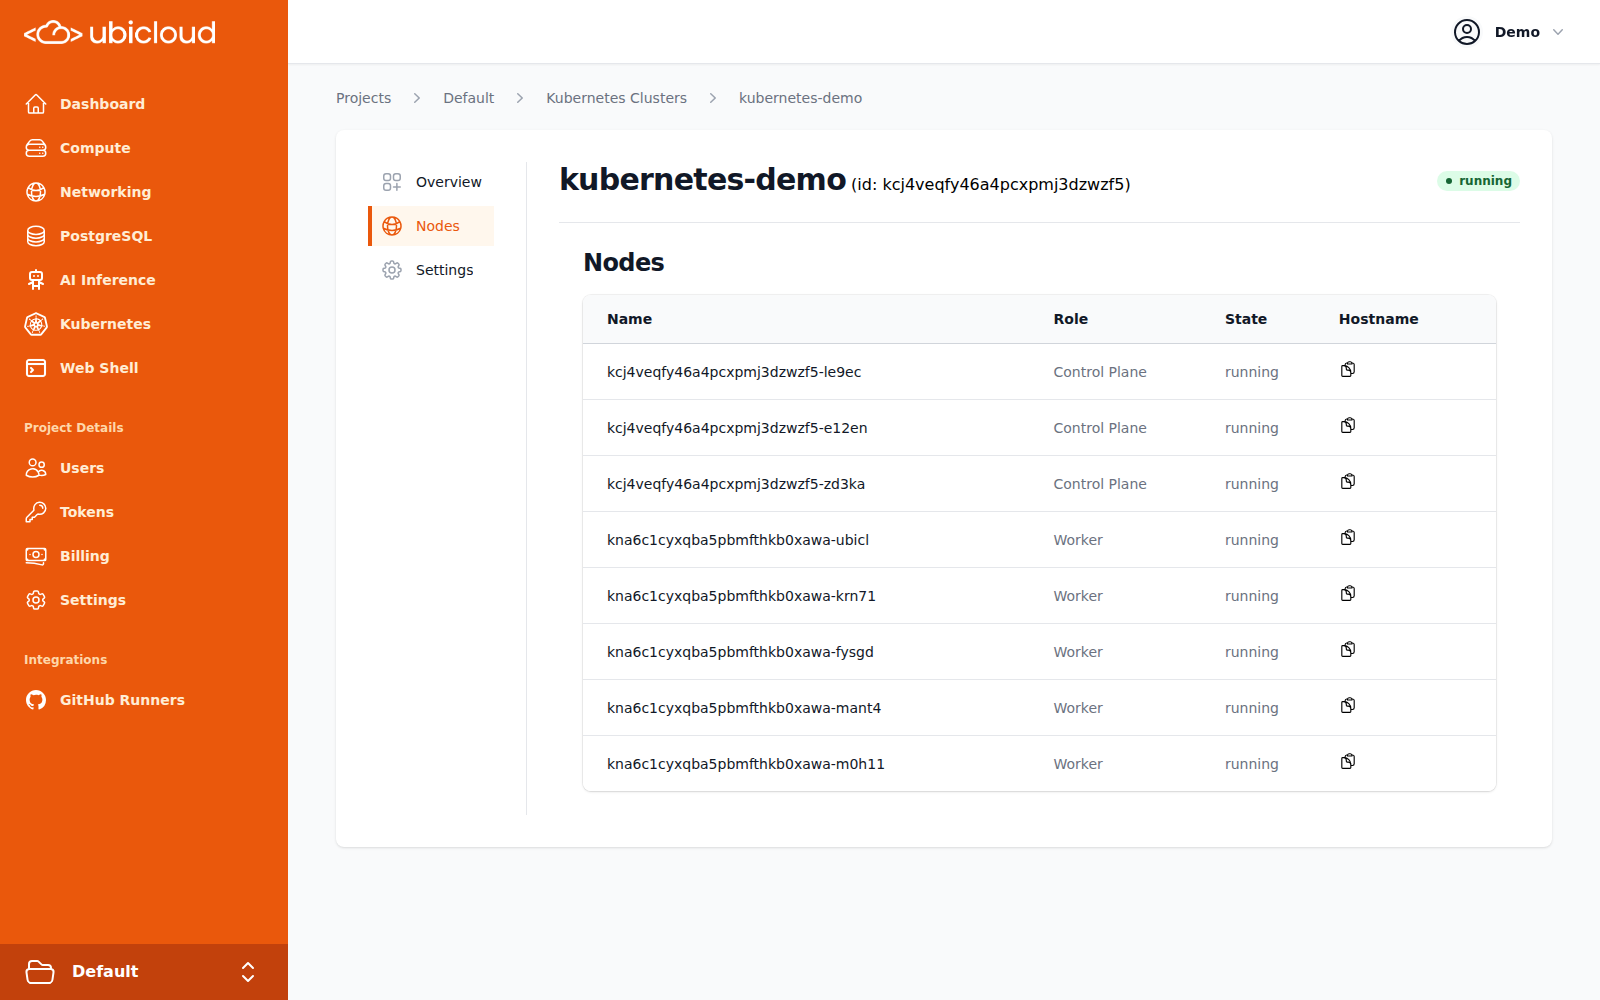Click the sidebar Settings gear icon
This screenshot has height=1000, width=1600.
coord(36,600)
